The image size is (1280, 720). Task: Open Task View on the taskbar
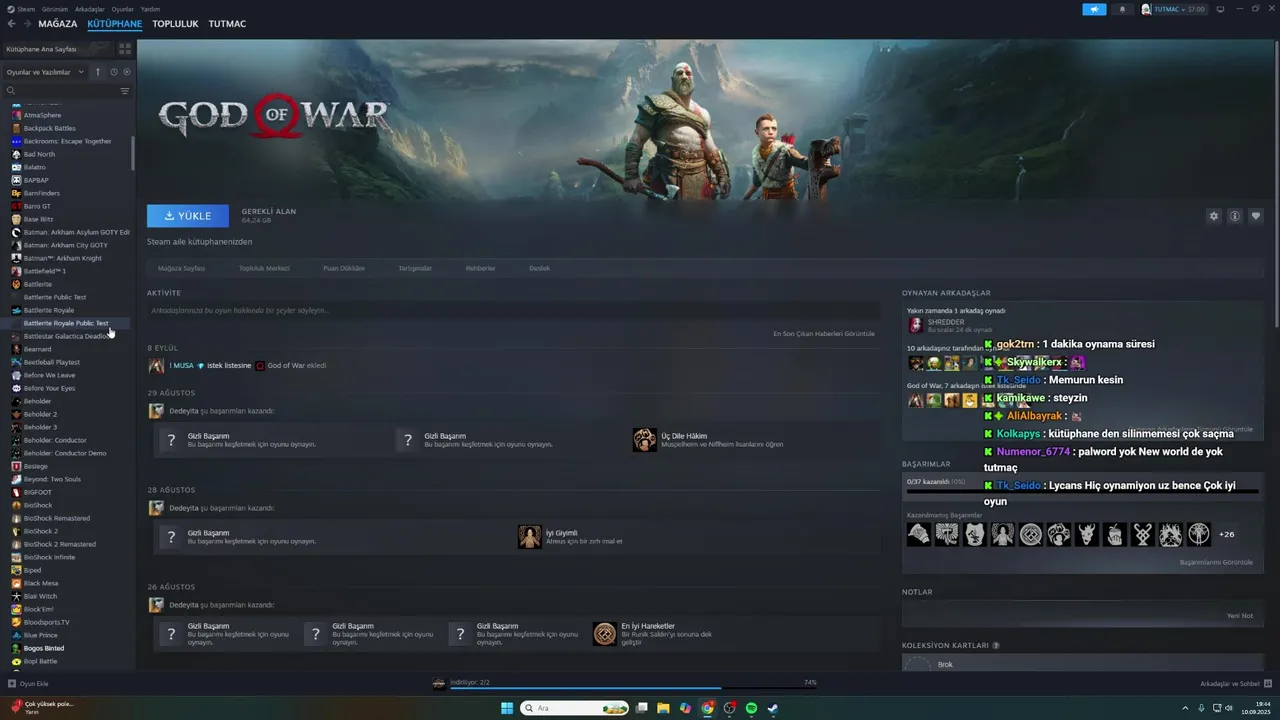tap(642, 708)
